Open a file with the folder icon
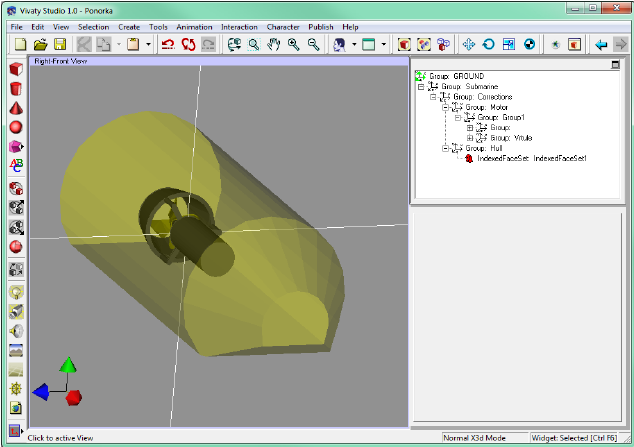The width and height of the screenshot is (634, 447). point(40,44)
